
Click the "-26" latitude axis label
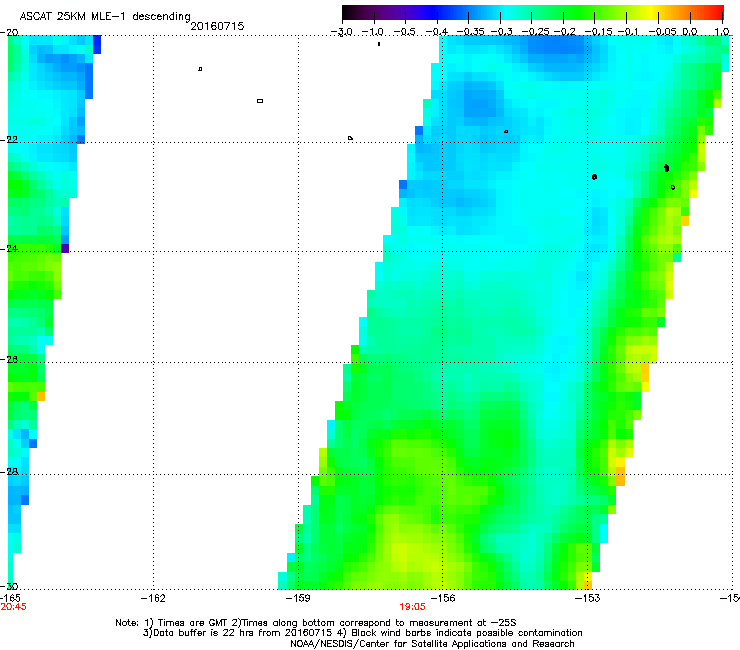(x=9, y=360)
